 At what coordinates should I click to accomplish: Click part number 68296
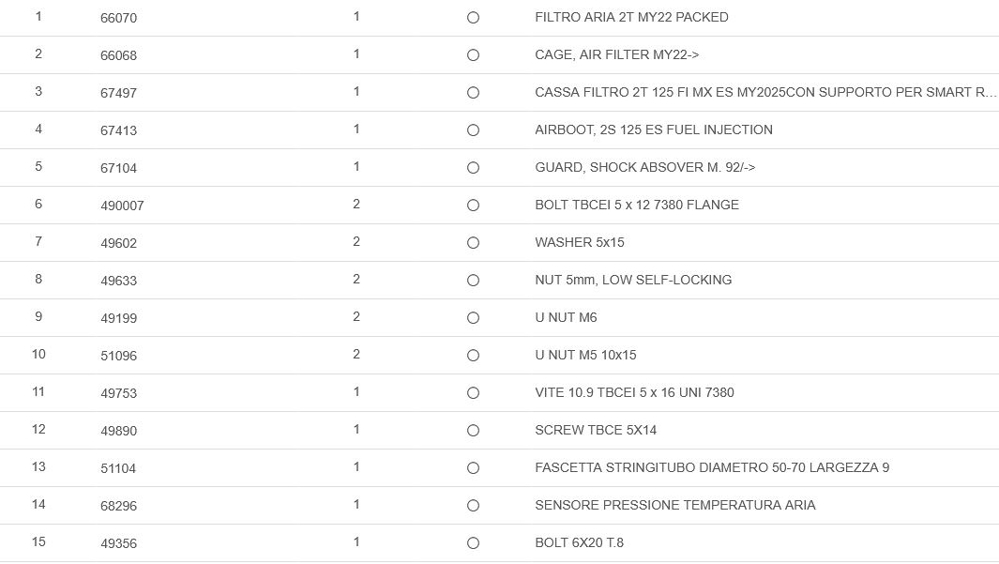(x=118, y=506)
